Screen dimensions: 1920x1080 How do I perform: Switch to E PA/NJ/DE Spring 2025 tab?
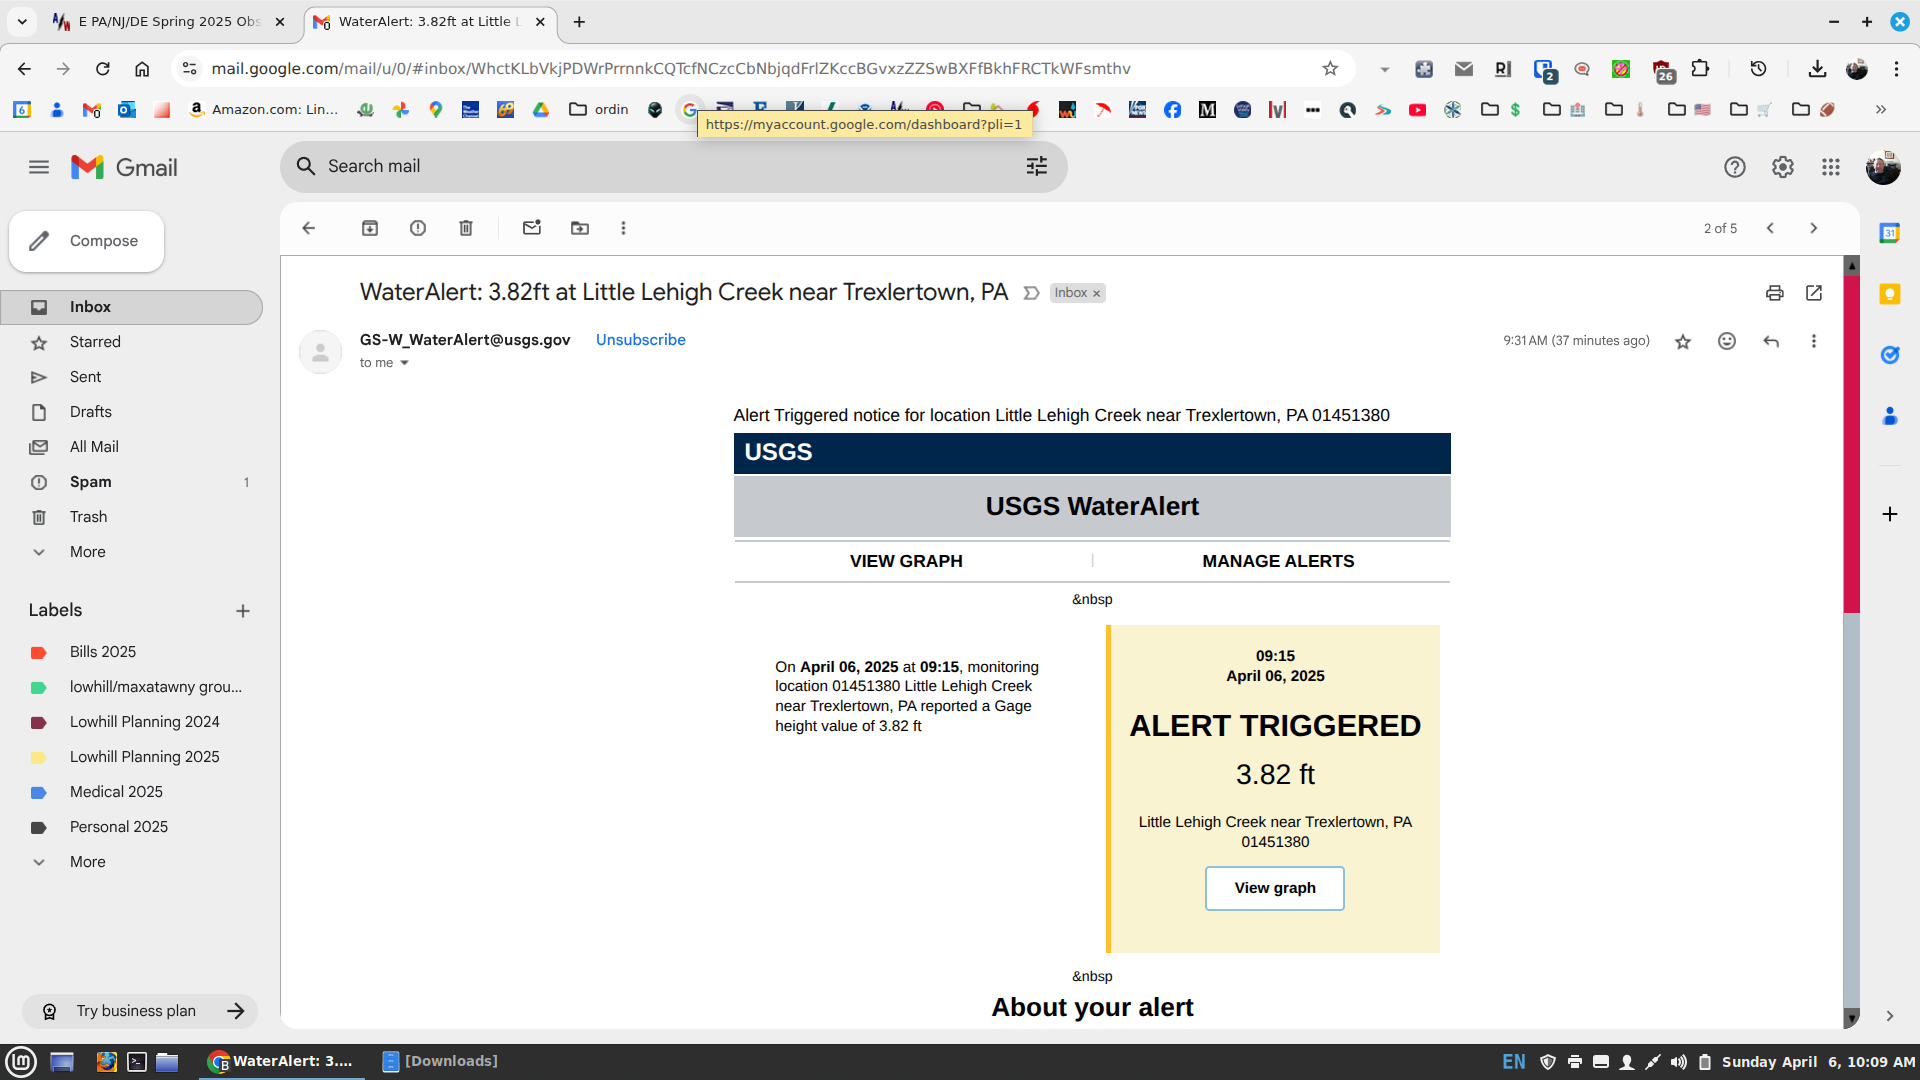170,21
